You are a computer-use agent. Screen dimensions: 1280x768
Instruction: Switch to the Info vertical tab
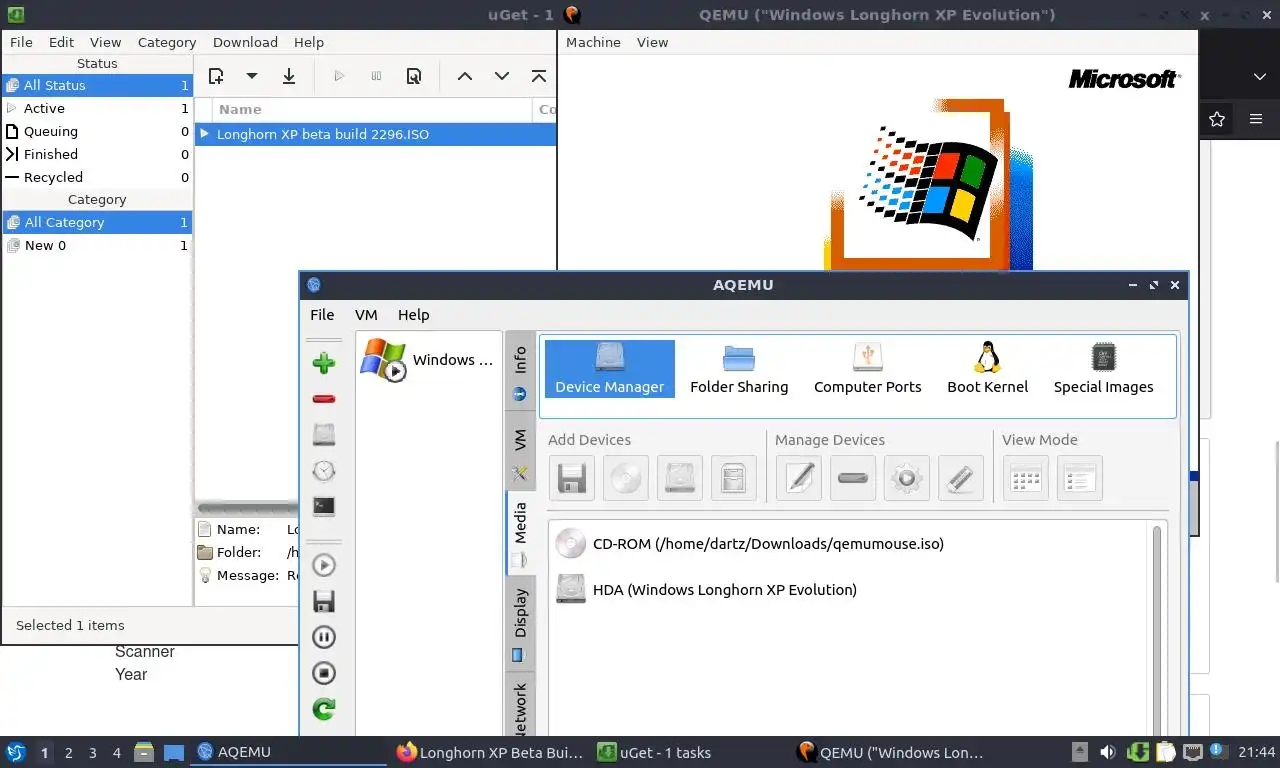pyautogui.click(x=520, y=371)
